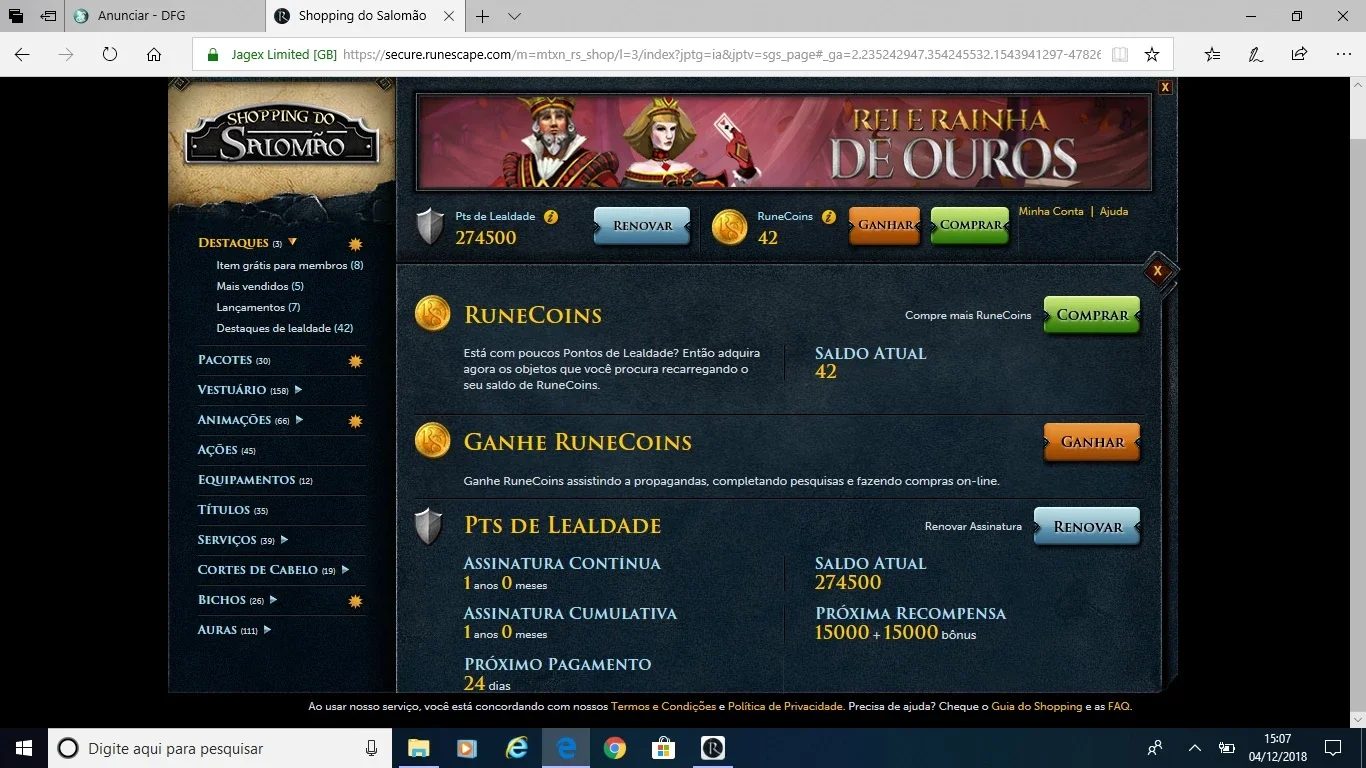Click Renovar in Pts de Lealdade section

[1087, 527]
